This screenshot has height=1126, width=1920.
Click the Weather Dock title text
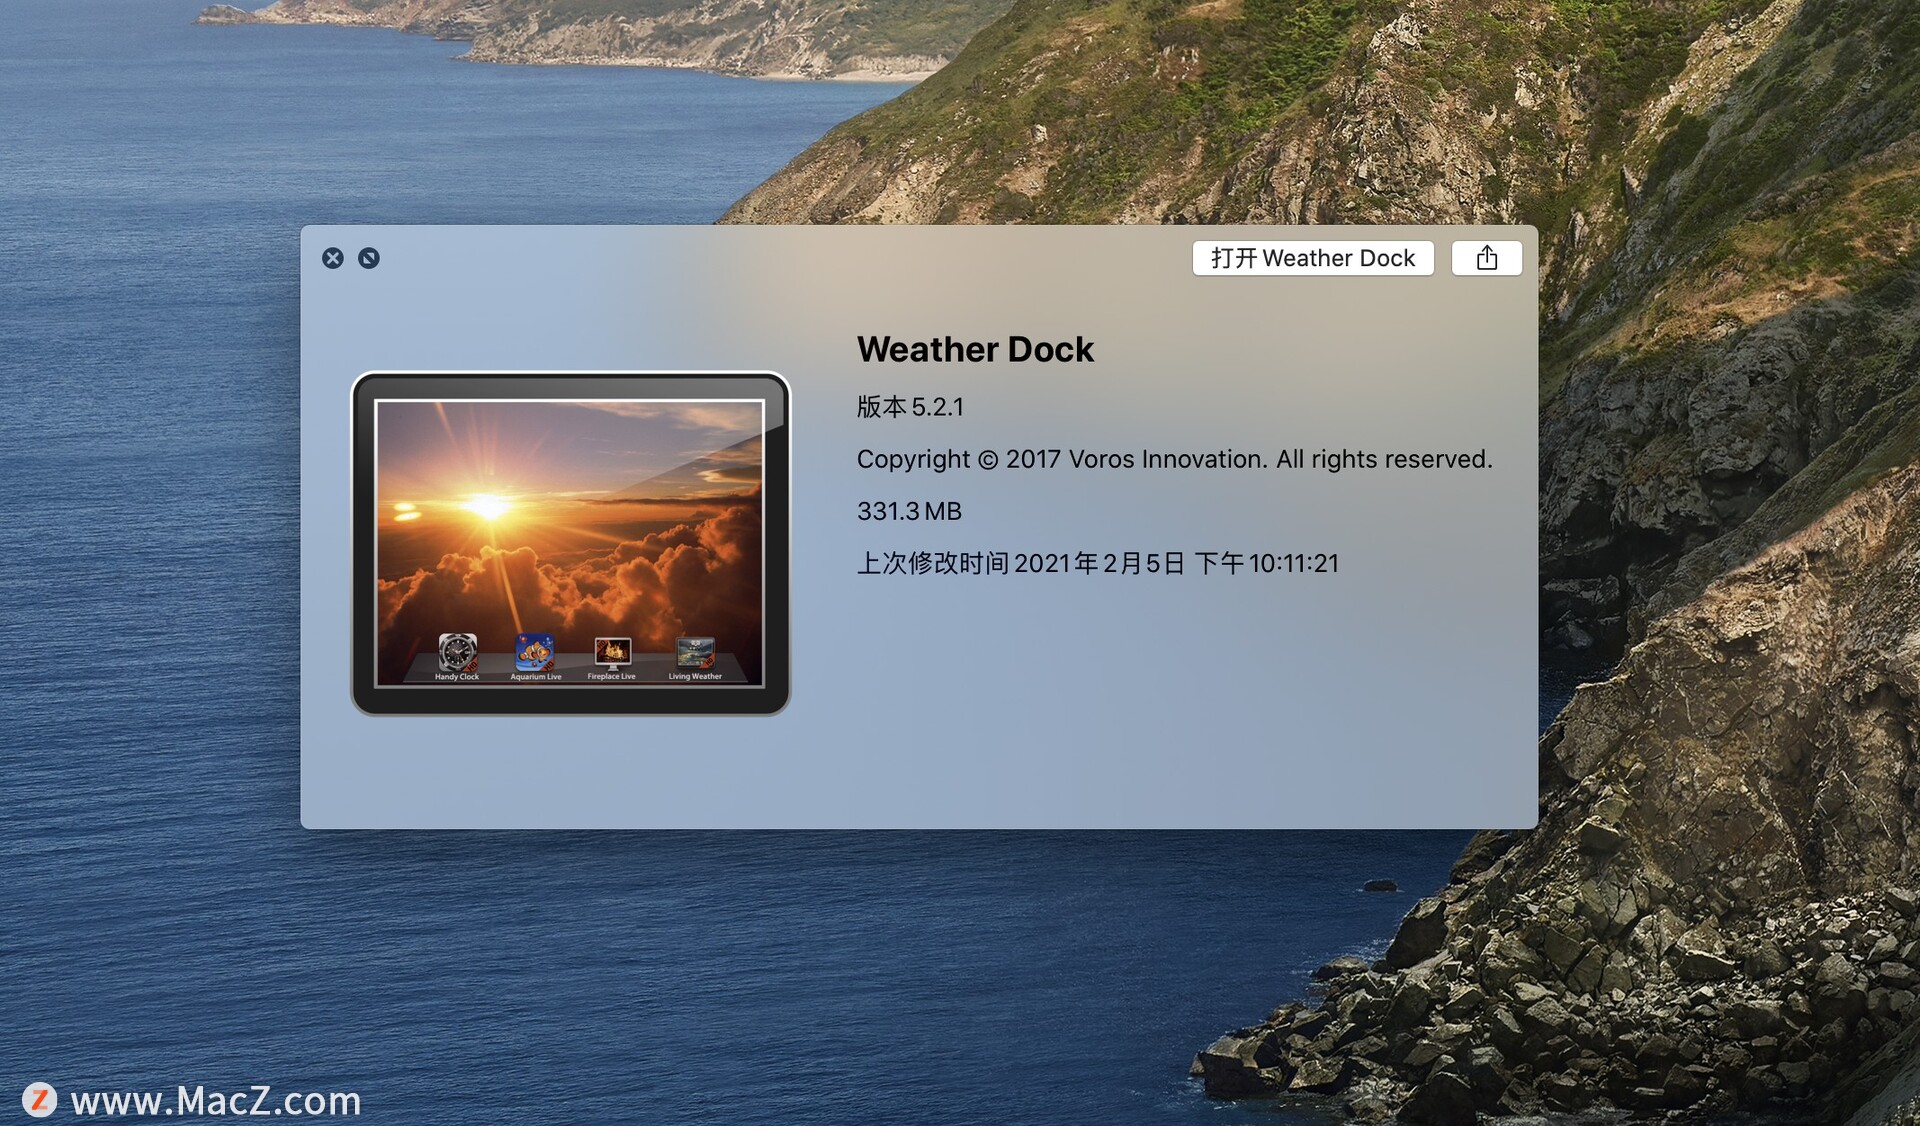[x=975, y=349]
